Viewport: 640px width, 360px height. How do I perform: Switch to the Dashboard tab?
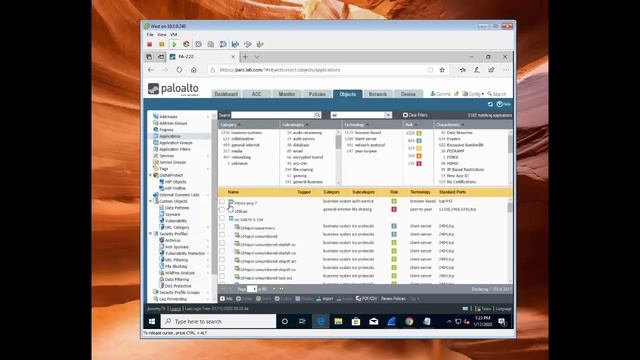click(x=226, y=94)
